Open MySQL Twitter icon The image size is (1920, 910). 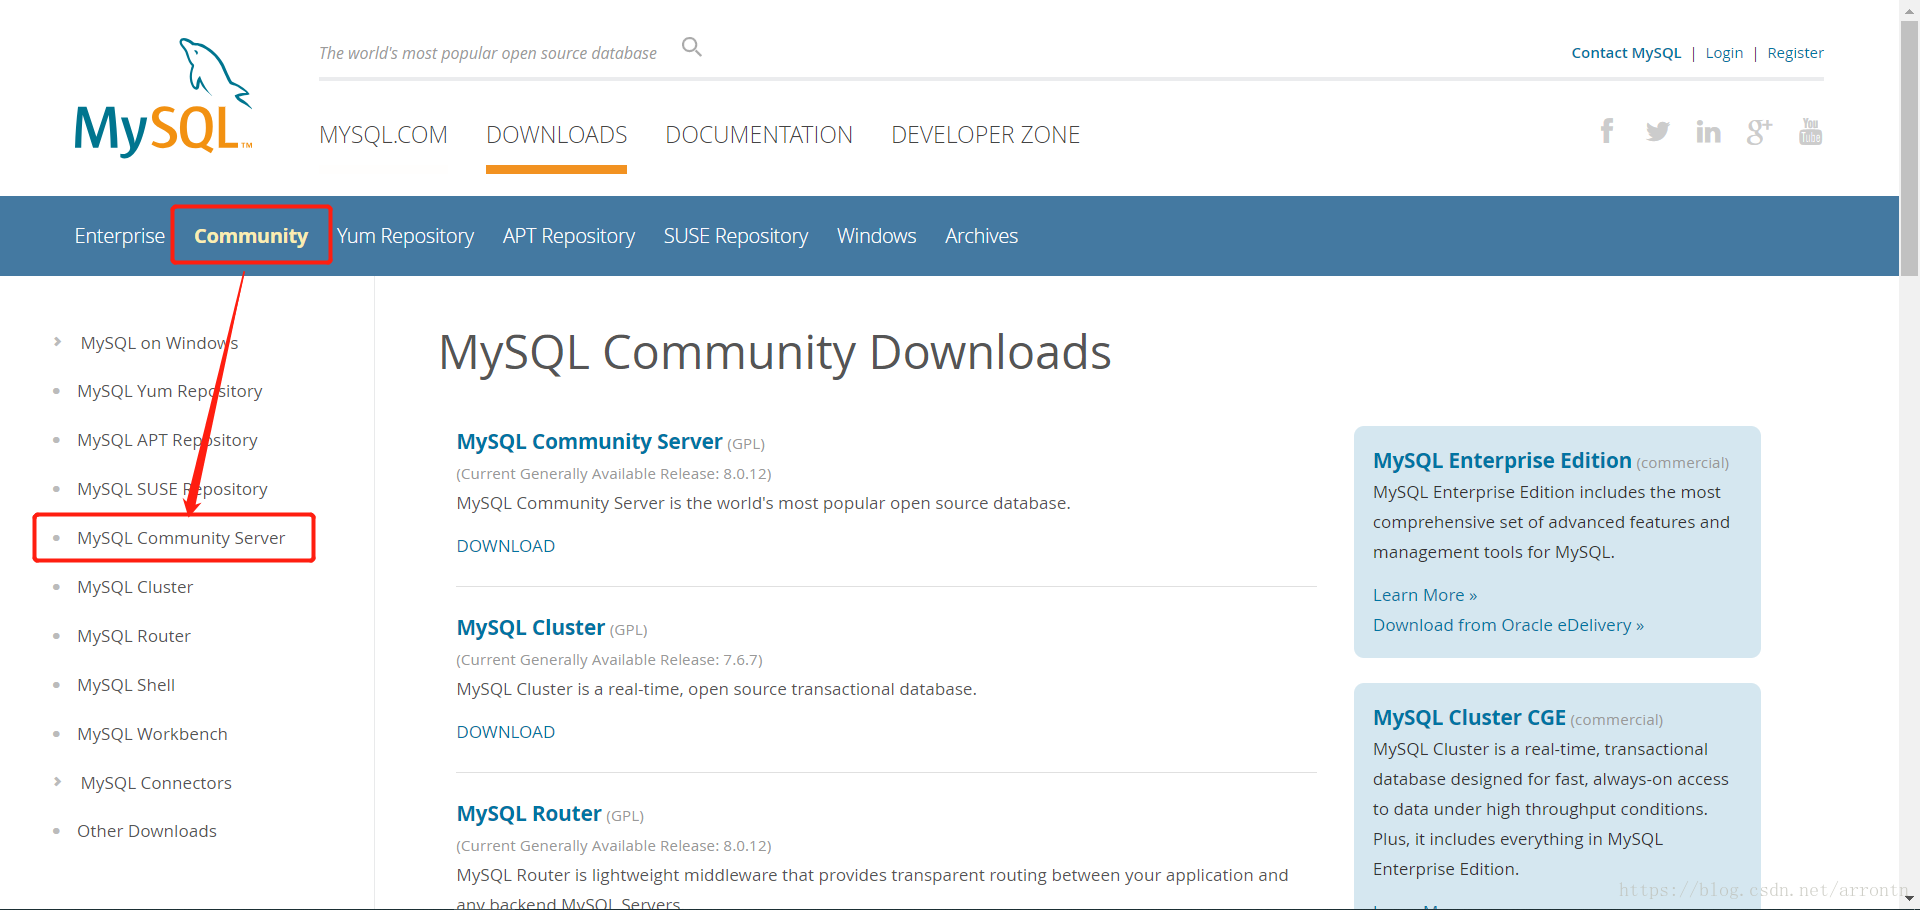point(1657,131)
